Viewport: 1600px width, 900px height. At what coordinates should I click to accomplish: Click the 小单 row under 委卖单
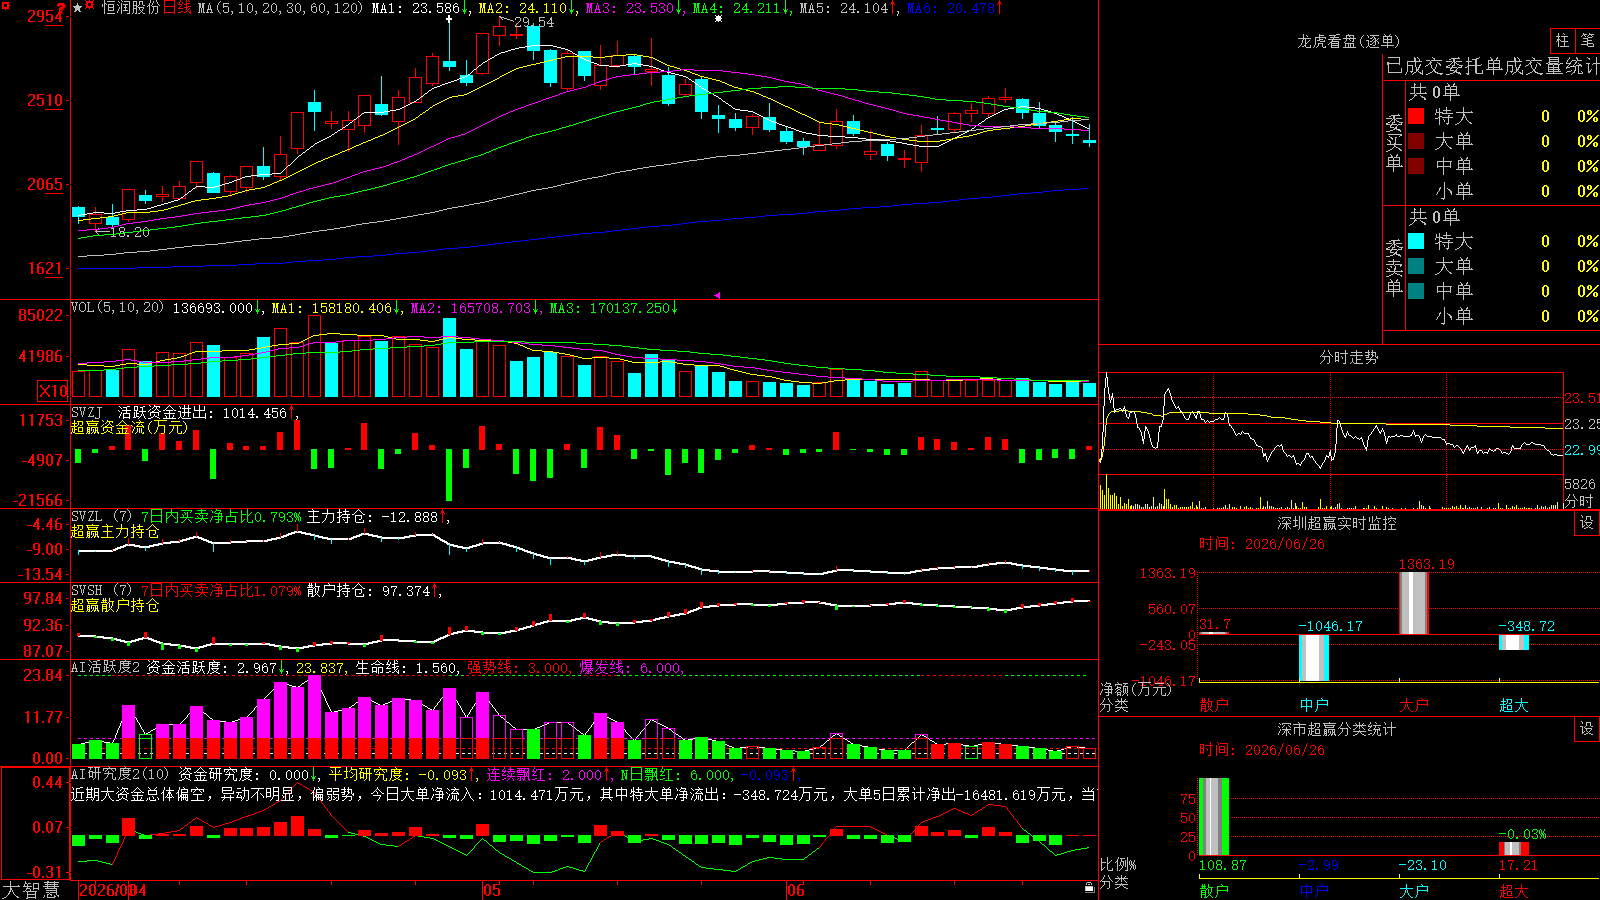click(x=1504, y=316)
